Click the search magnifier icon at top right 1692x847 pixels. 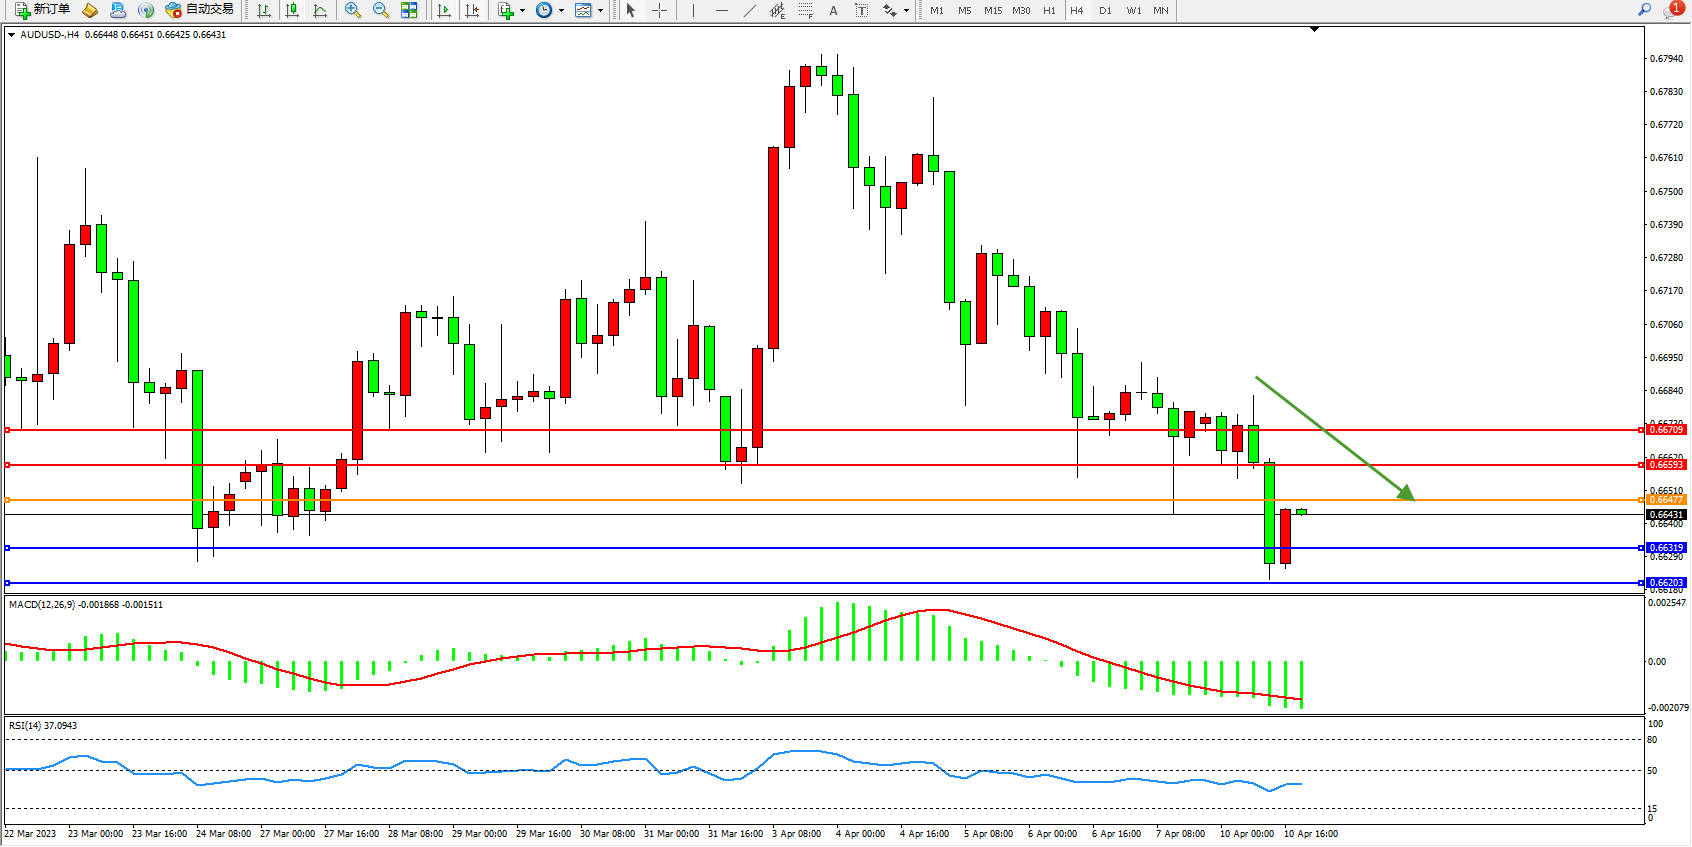point(1644,10)
